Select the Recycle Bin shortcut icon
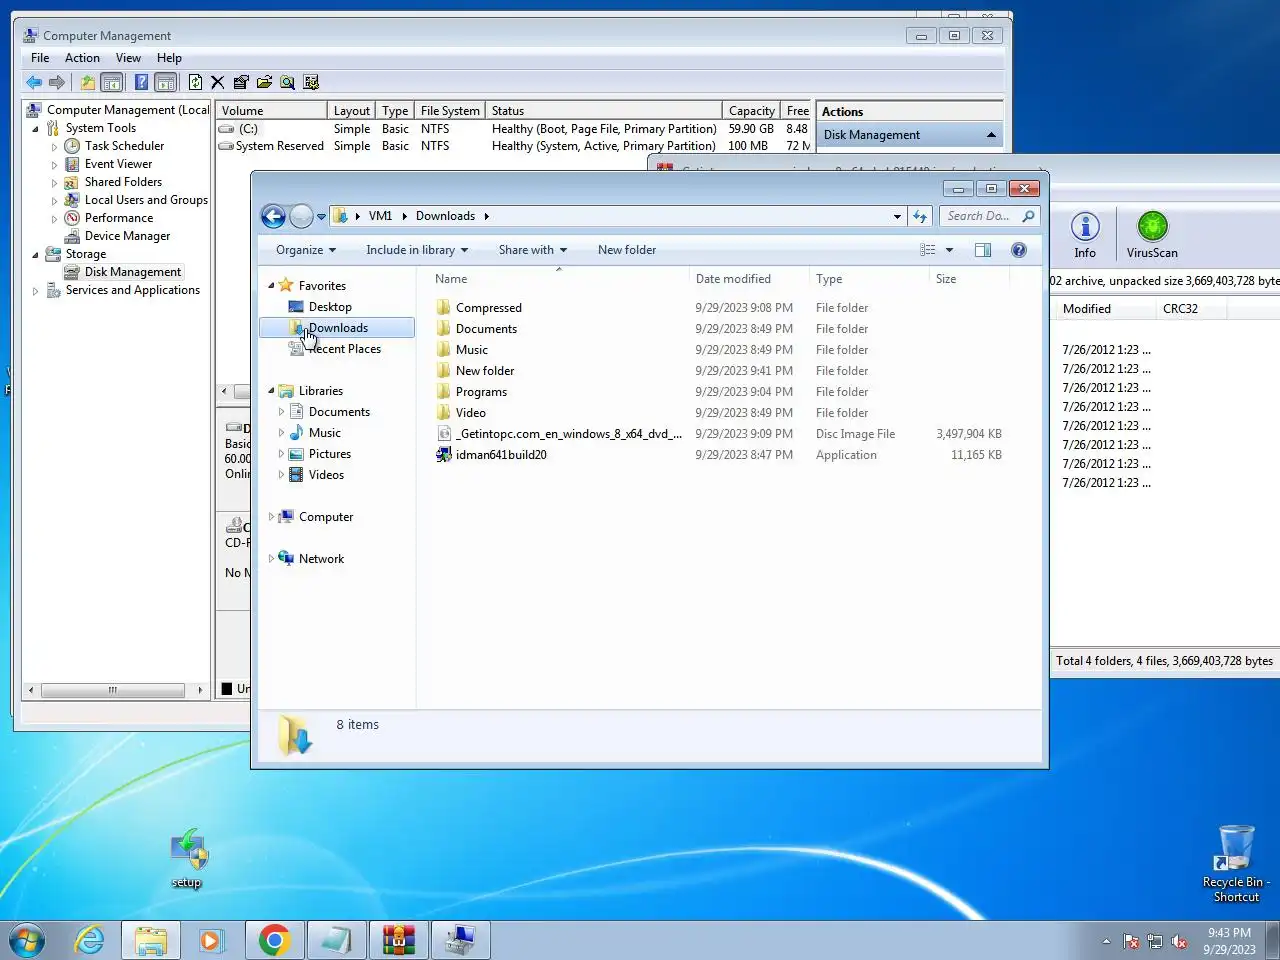The image size is (1280, 960). [1236, 864]
